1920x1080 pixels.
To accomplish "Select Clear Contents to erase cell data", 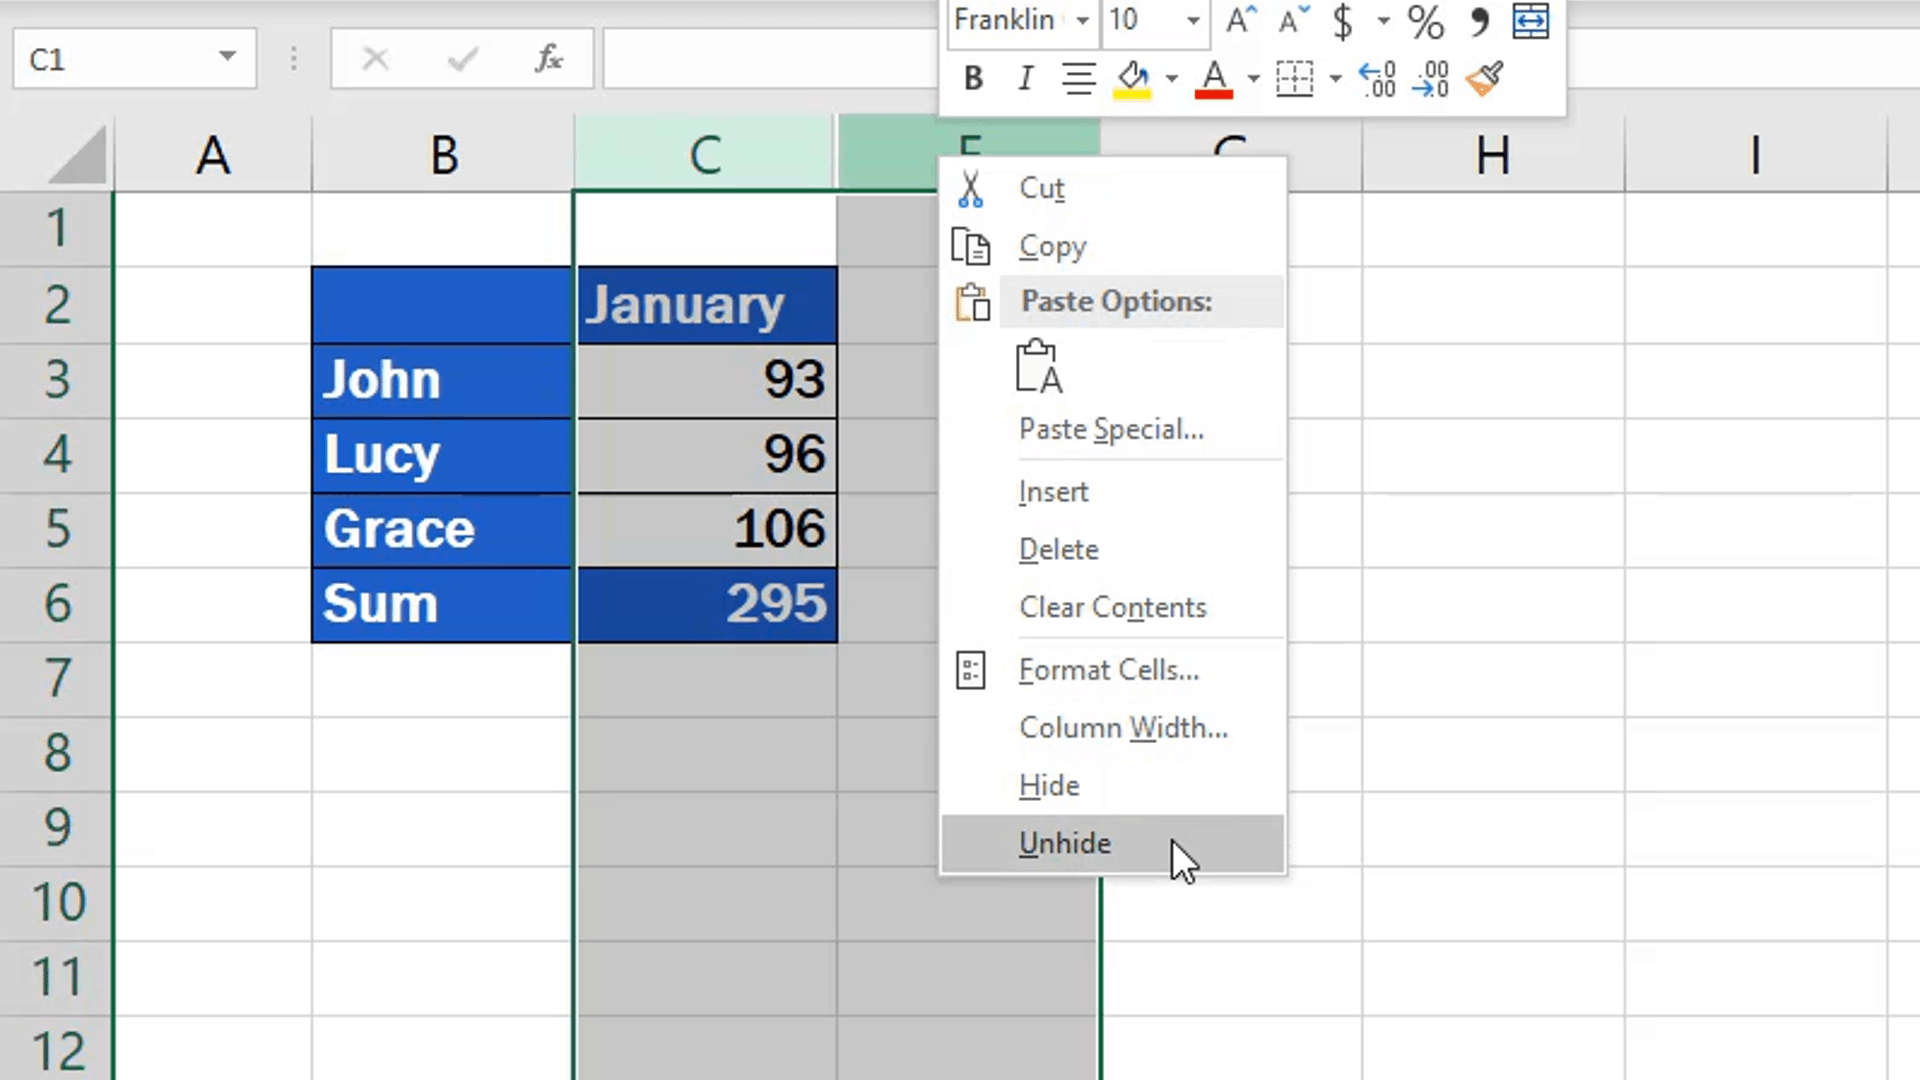I will click(1112, 607).
